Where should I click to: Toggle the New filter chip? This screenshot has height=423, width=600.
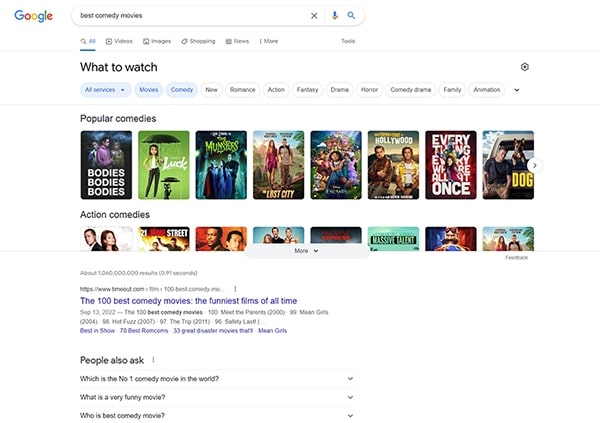(x=211, y=90)
